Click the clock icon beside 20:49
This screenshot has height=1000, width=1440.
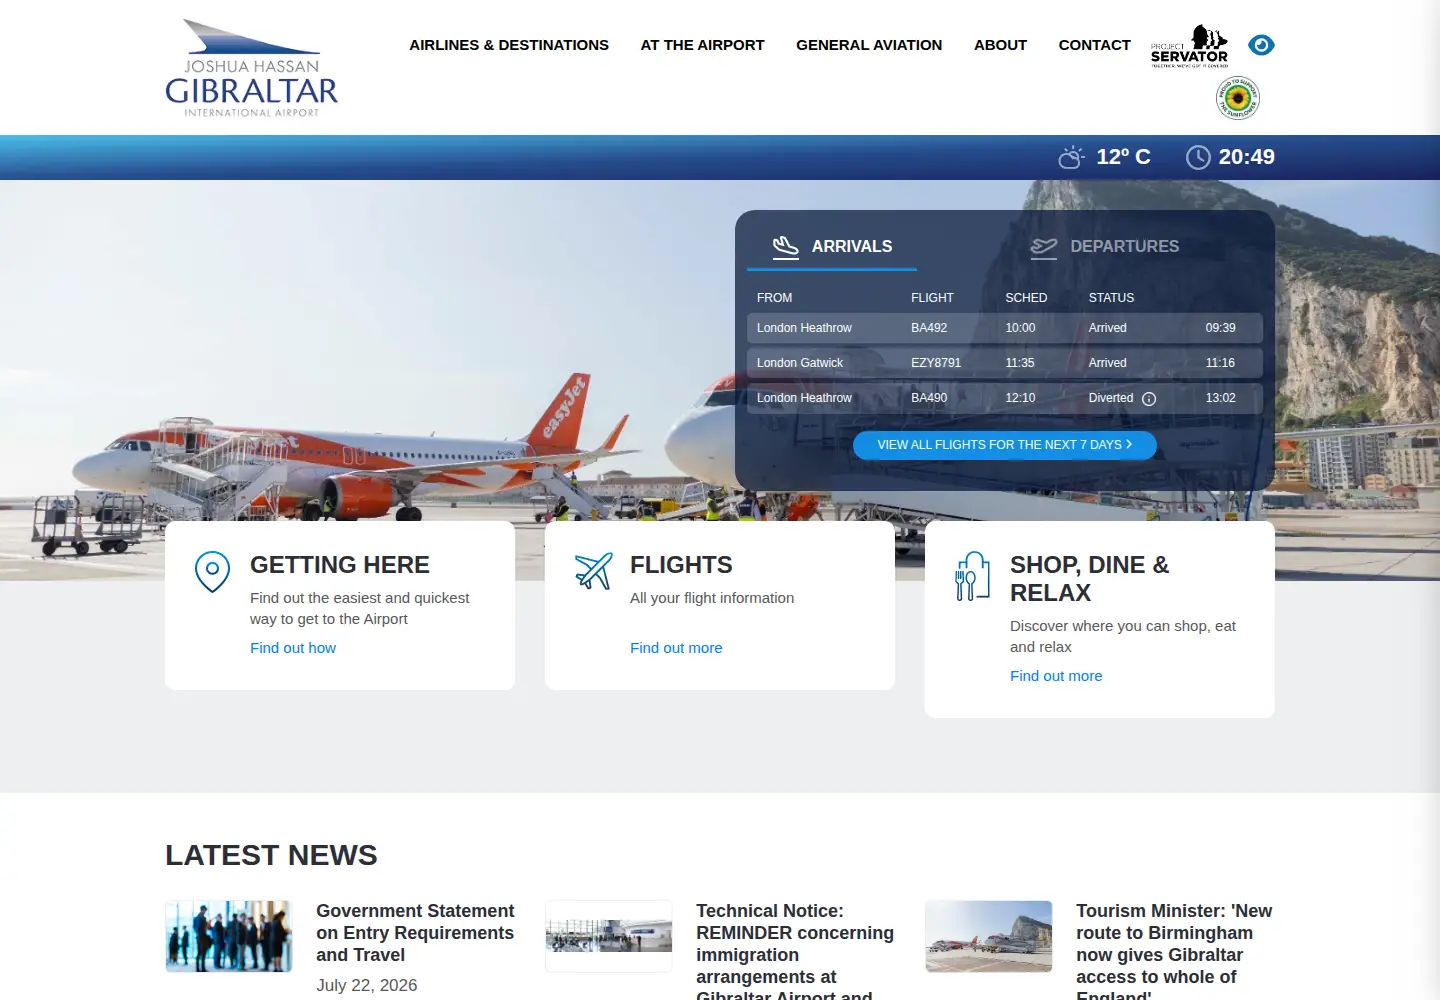1198,157
